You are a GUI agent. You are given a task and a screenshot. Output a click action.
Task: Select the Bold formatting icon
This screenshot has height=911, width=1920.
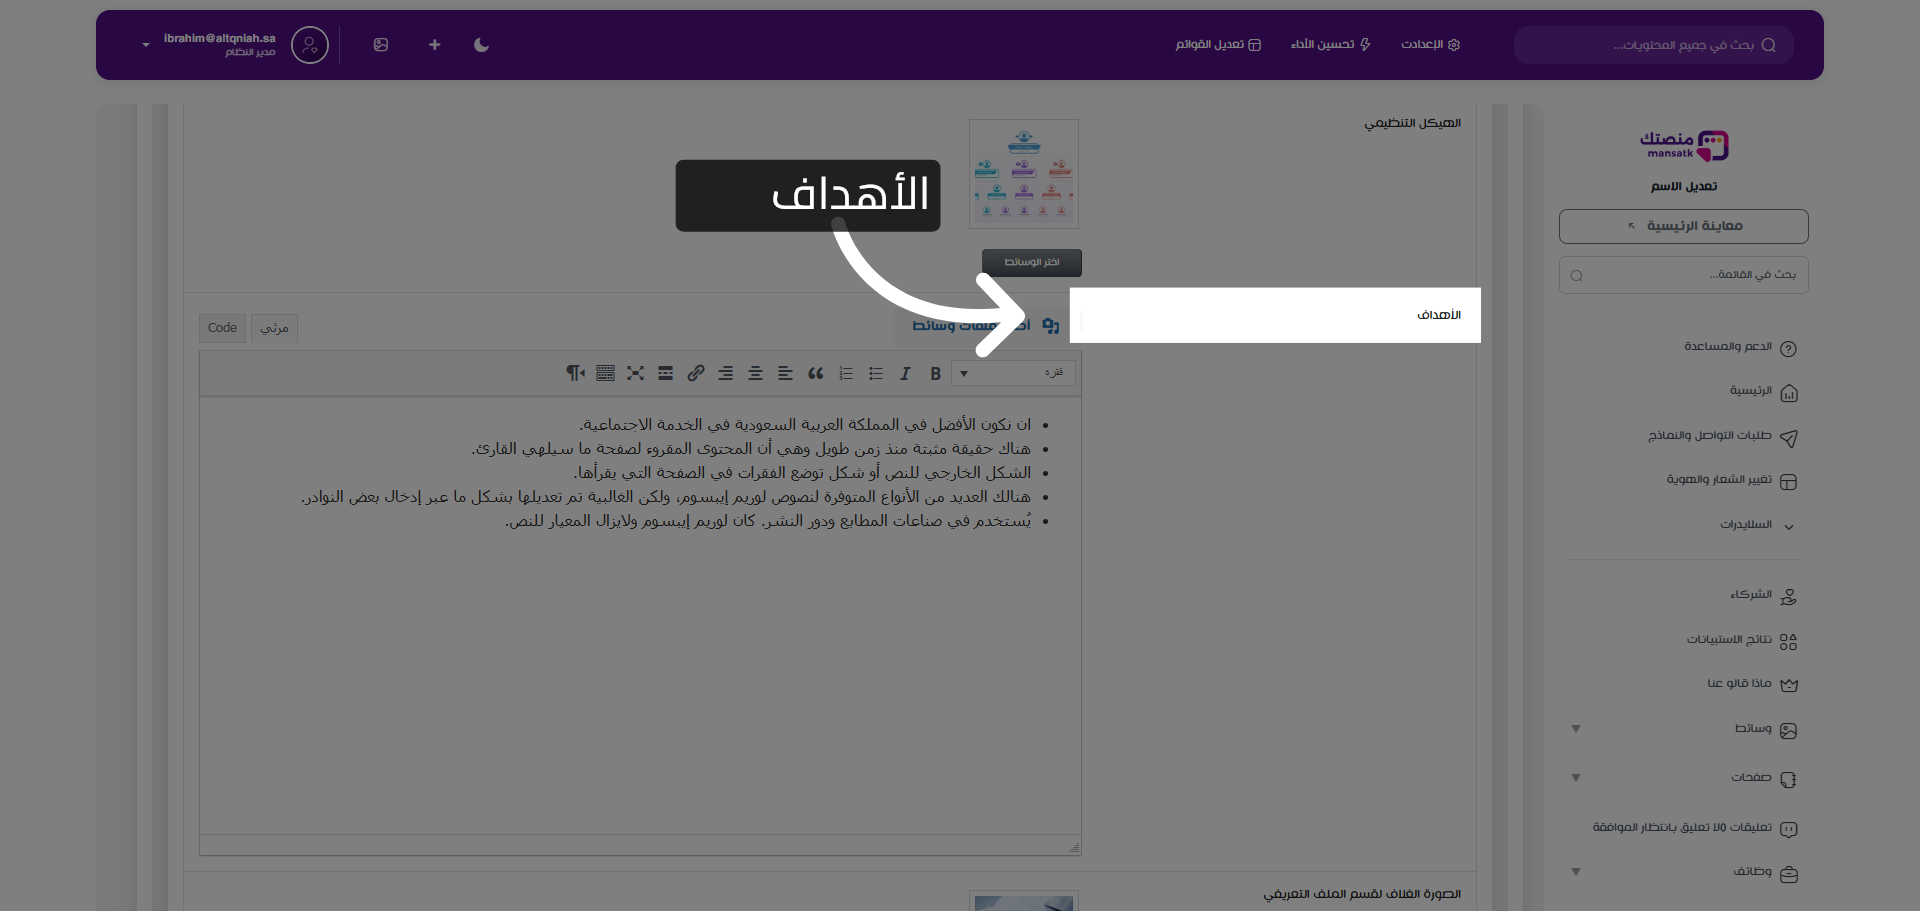coord(935,373)
